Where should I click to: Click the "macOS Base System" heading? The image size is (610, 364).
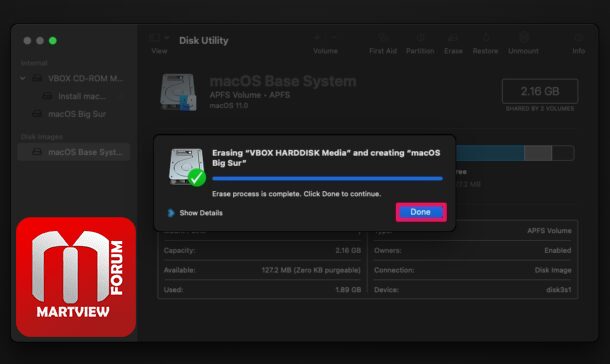click(x=283, y=81)
